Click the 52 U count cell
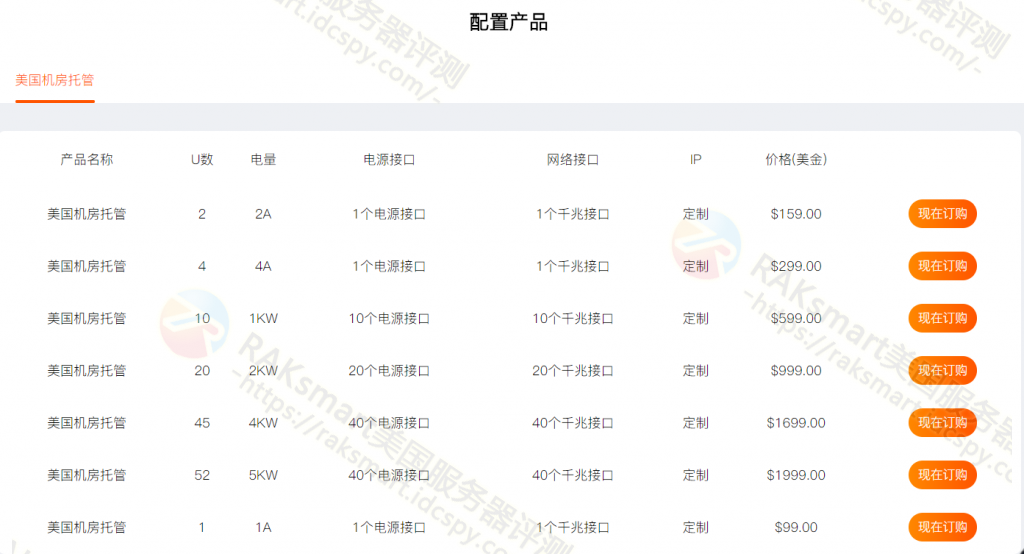This screenshot has height=554, width=1024. coord(202,475)
